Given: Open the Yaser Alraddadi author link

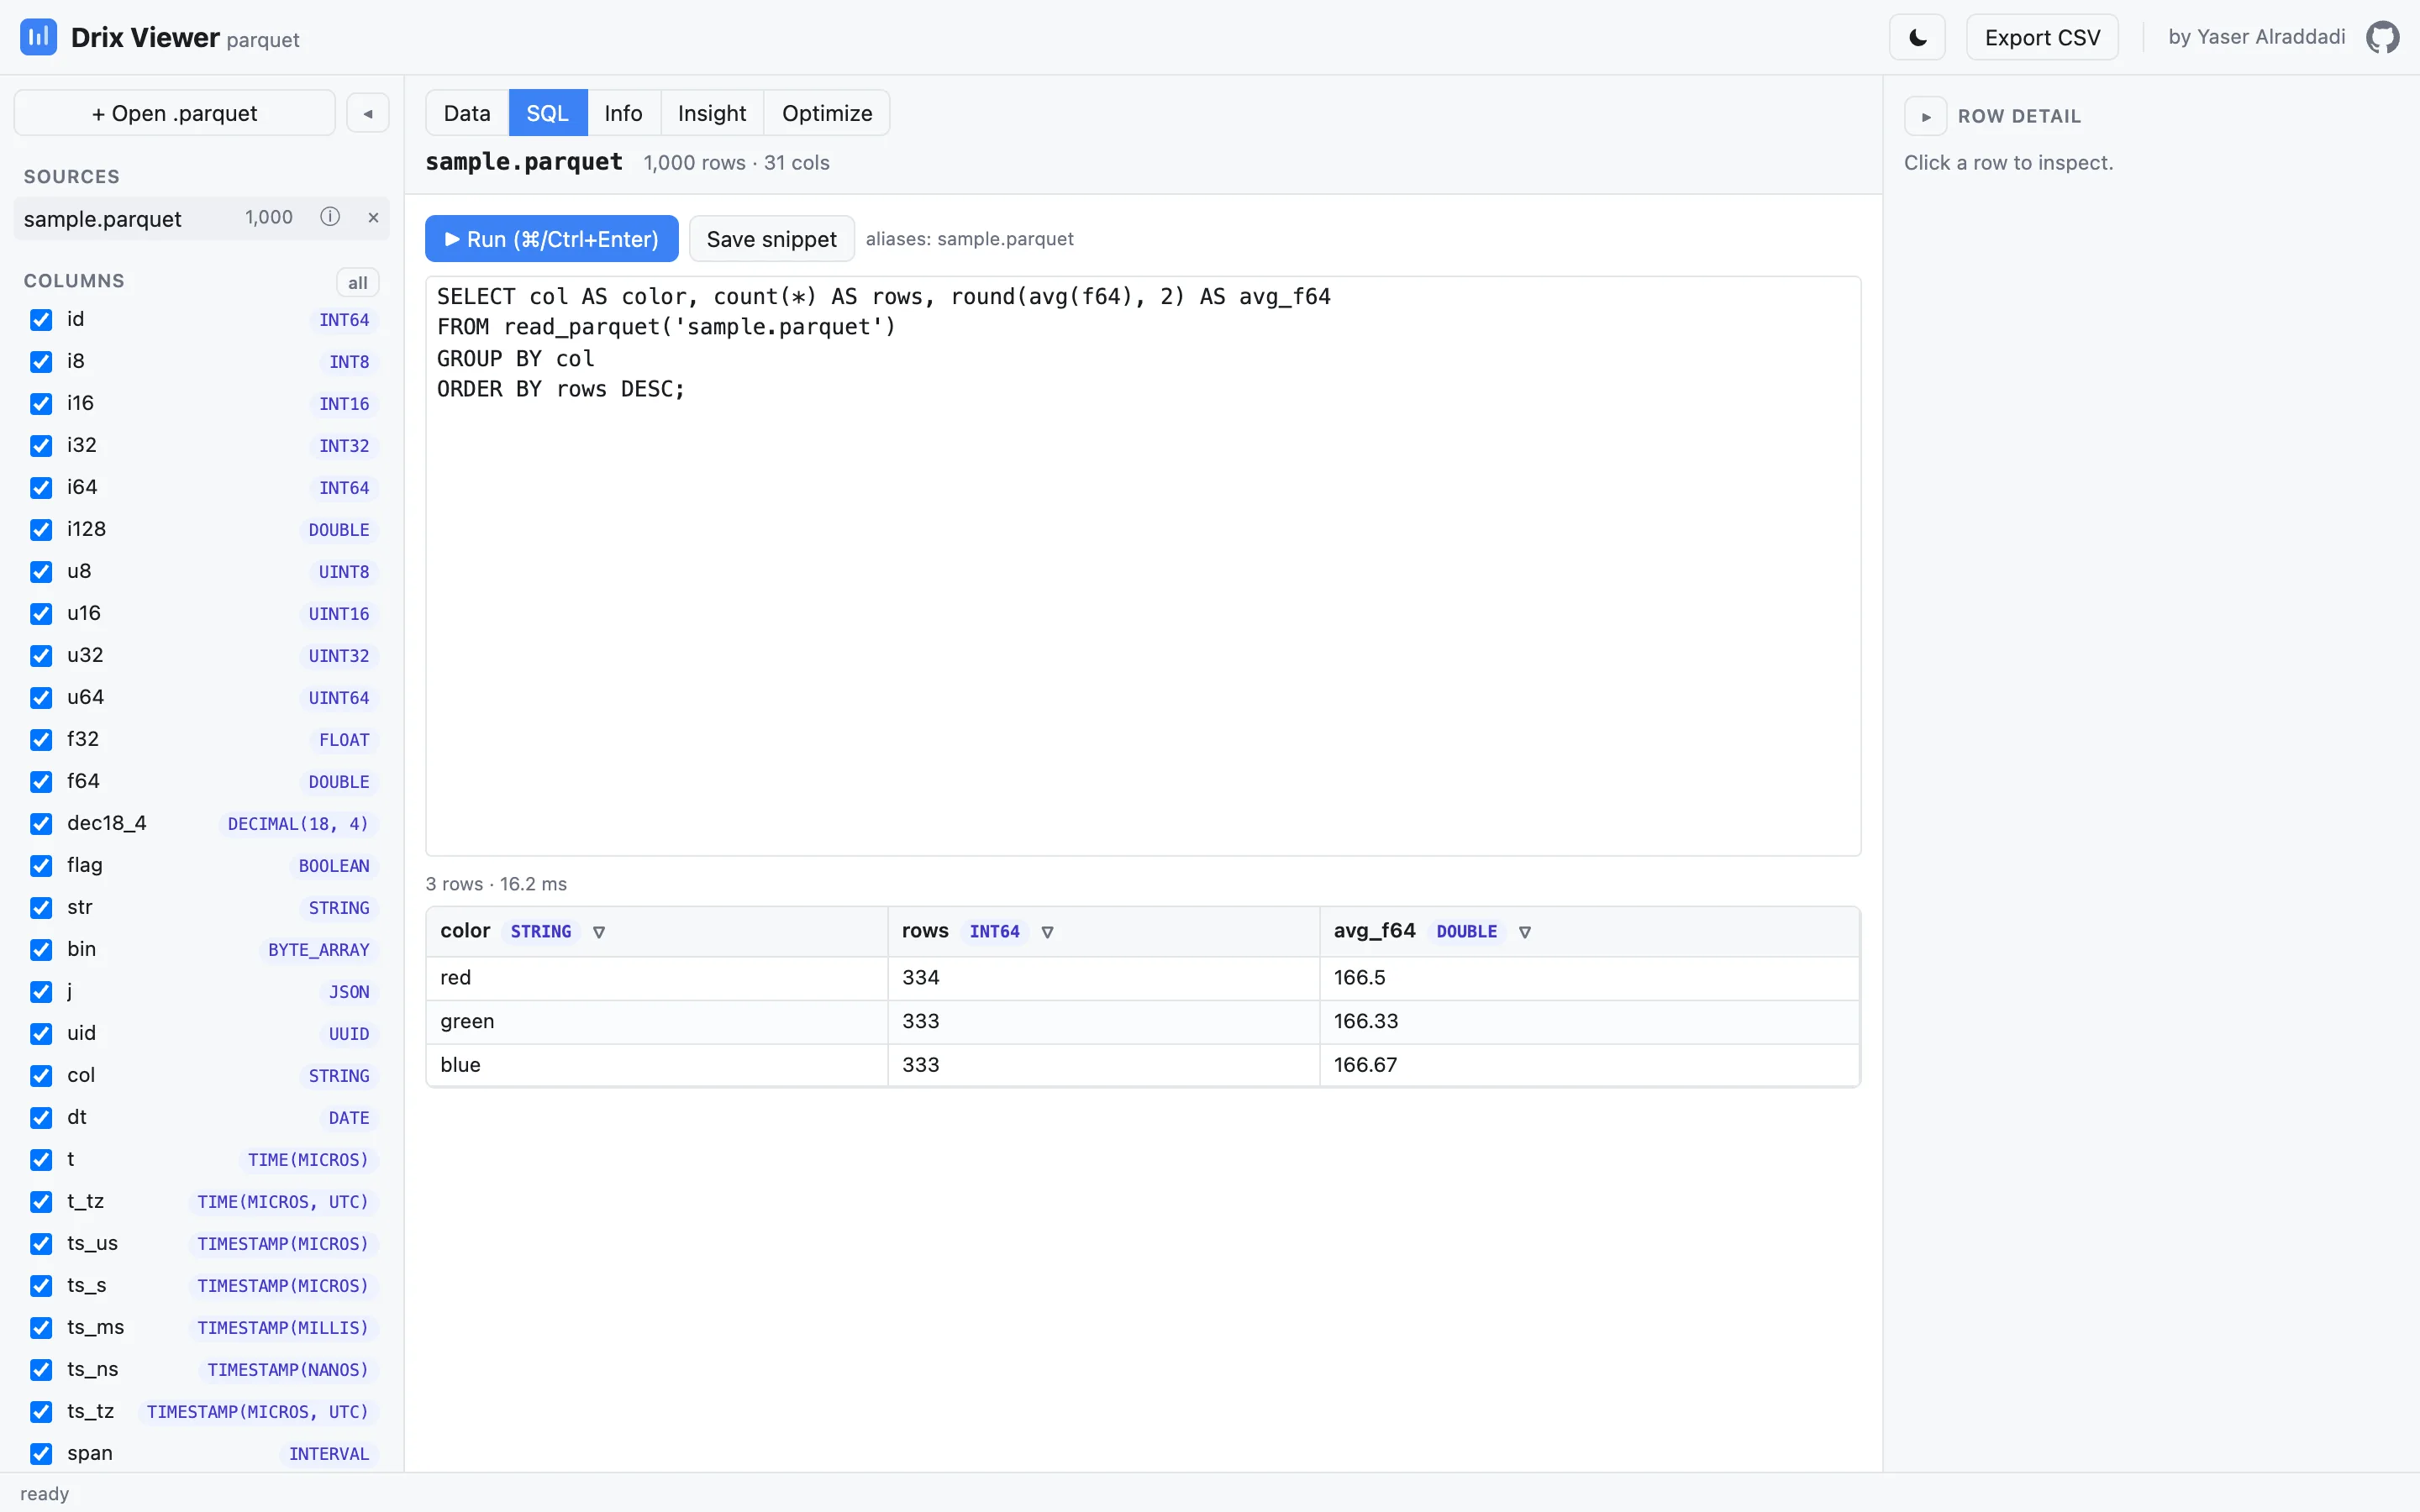Looking at the screenshot, I should [2256, 37].
